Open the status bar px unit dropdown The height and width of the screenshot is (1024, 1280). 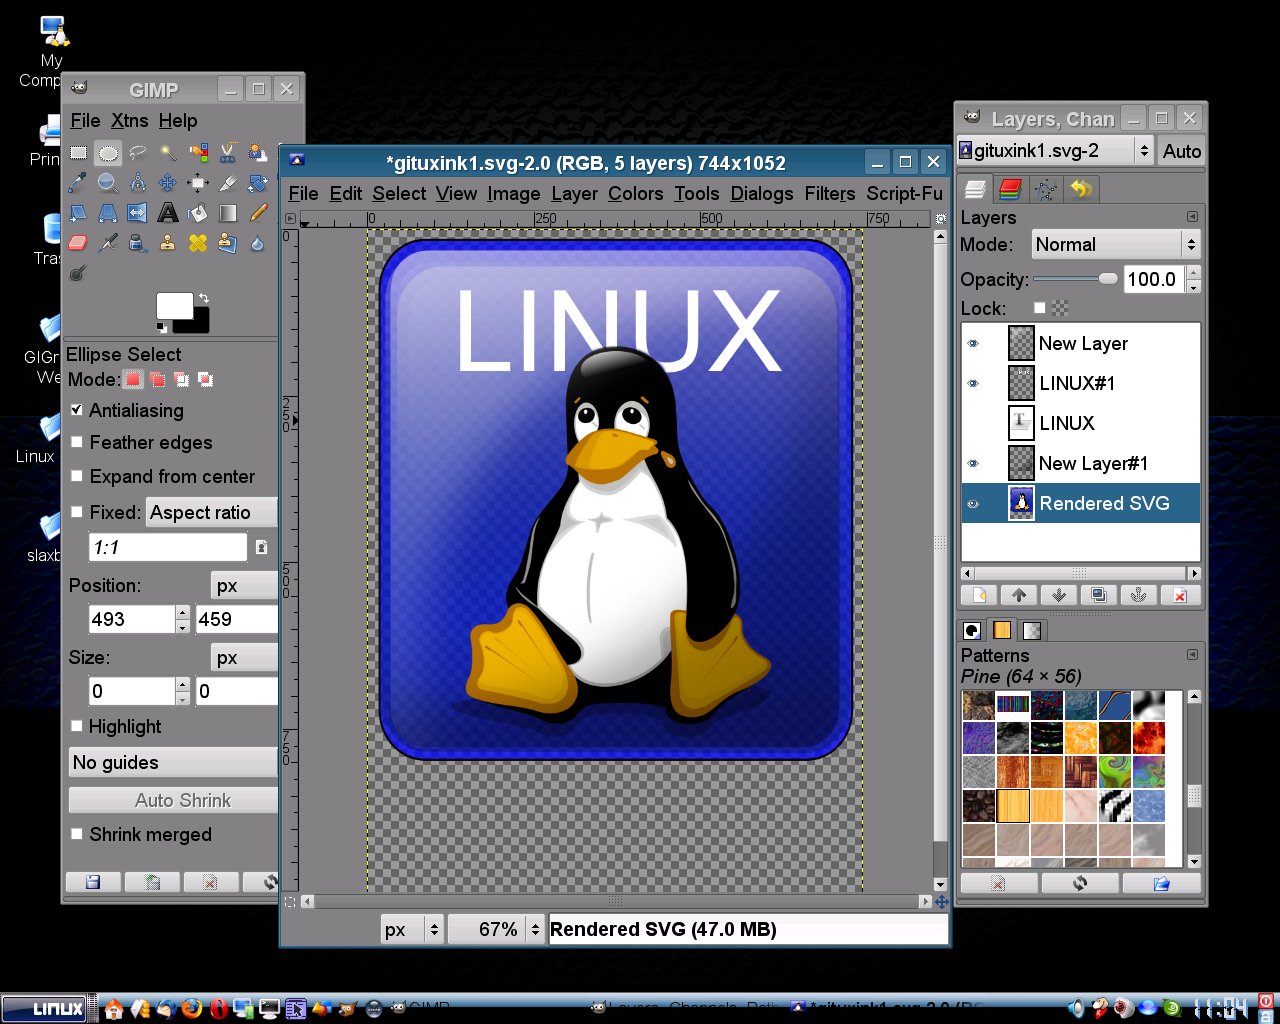[x=411, y=929]
